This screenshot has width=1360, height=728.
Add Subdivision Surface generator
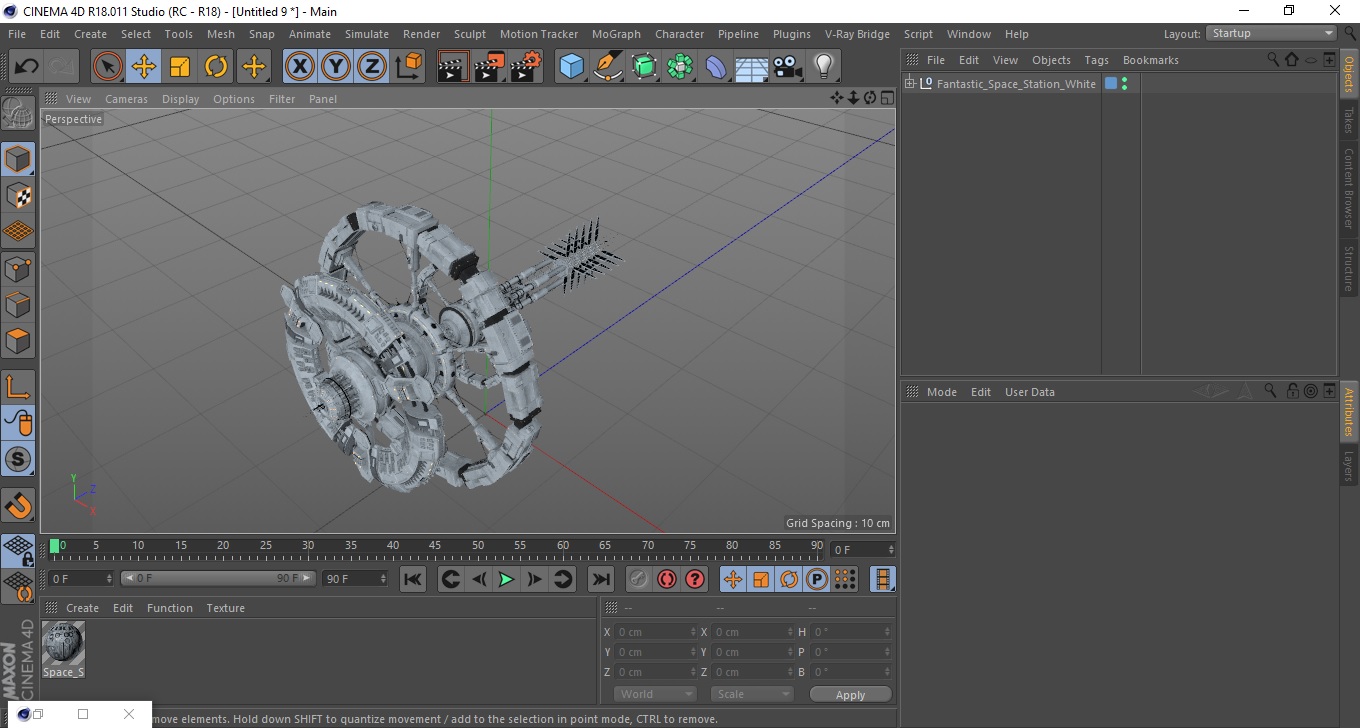644,67
